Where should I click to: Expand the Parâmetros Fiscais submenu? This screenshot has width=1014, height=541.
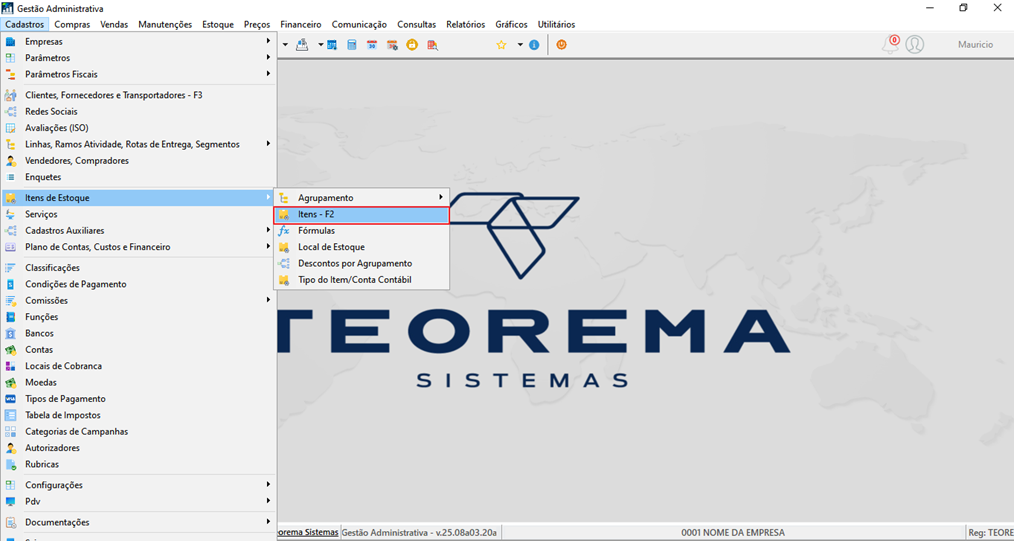(268, 74)
